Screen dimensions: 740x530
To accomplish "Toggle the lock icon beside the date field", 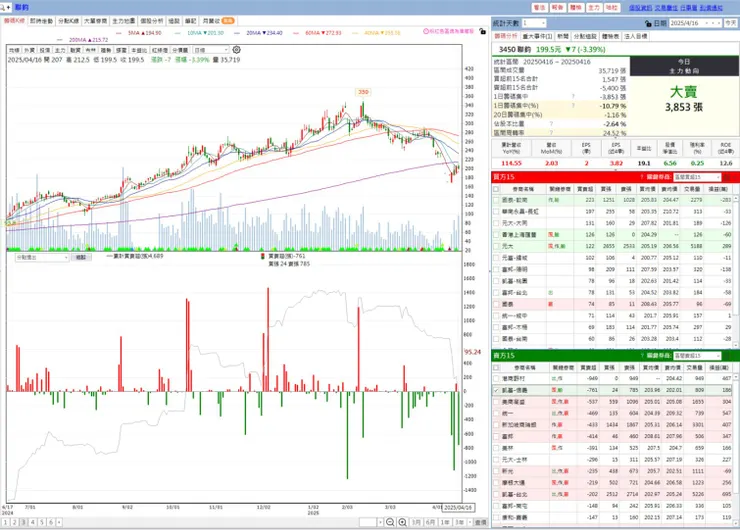I will coord(648,23).
